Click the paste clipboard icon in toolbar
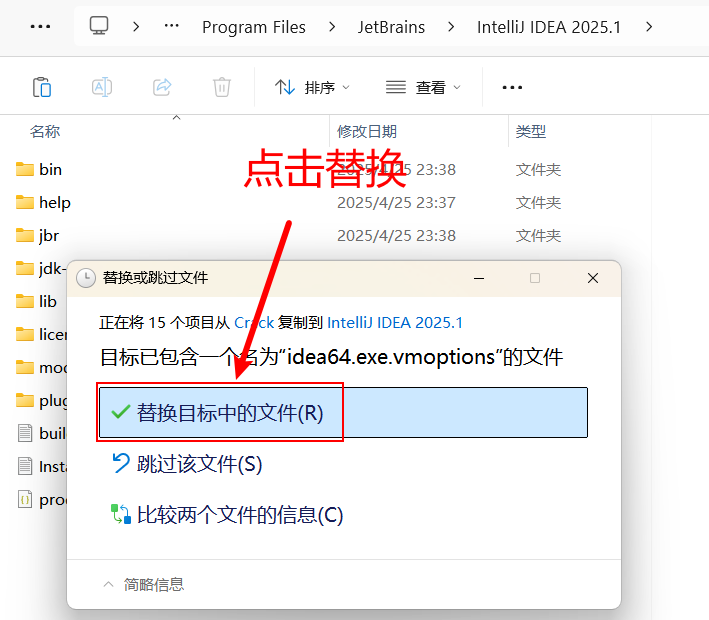The image size is (709, 620). coord(42,87)
